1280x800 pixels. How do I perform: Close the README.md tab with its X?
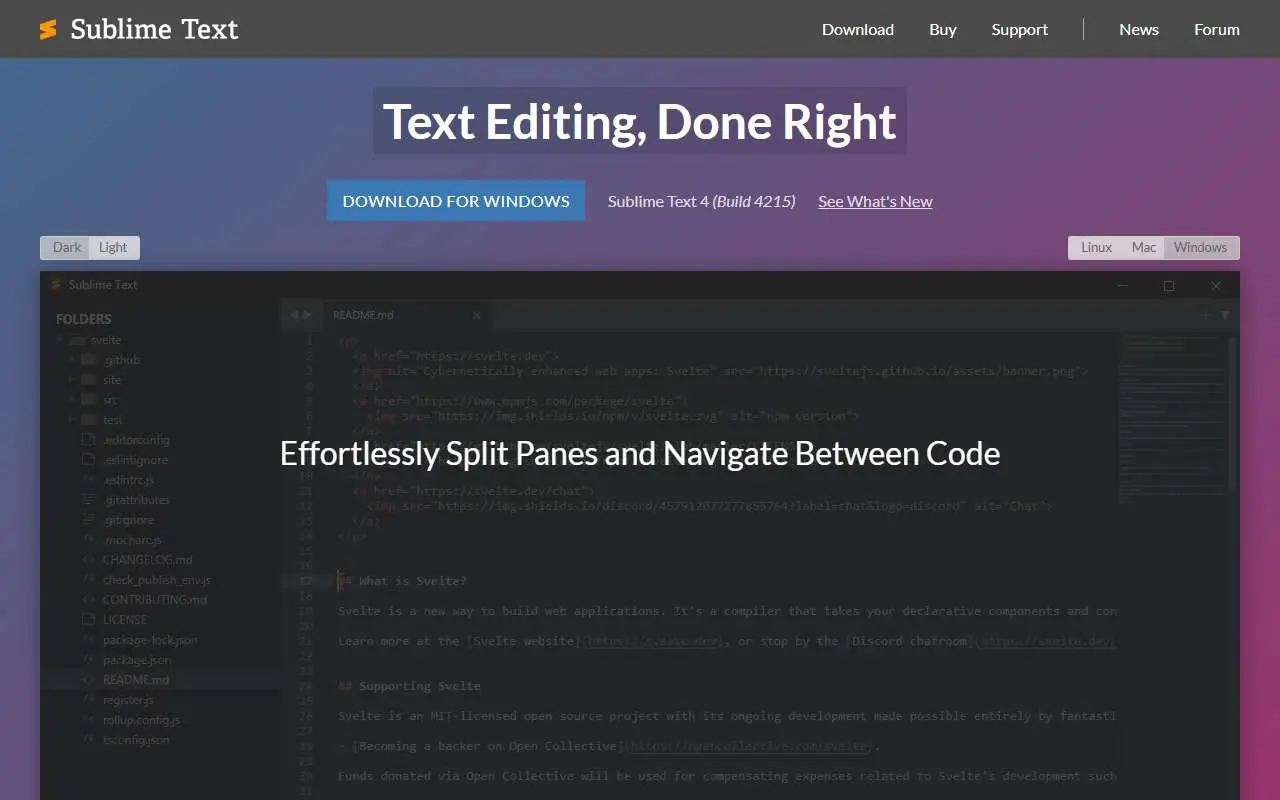(x=477, y=315)
